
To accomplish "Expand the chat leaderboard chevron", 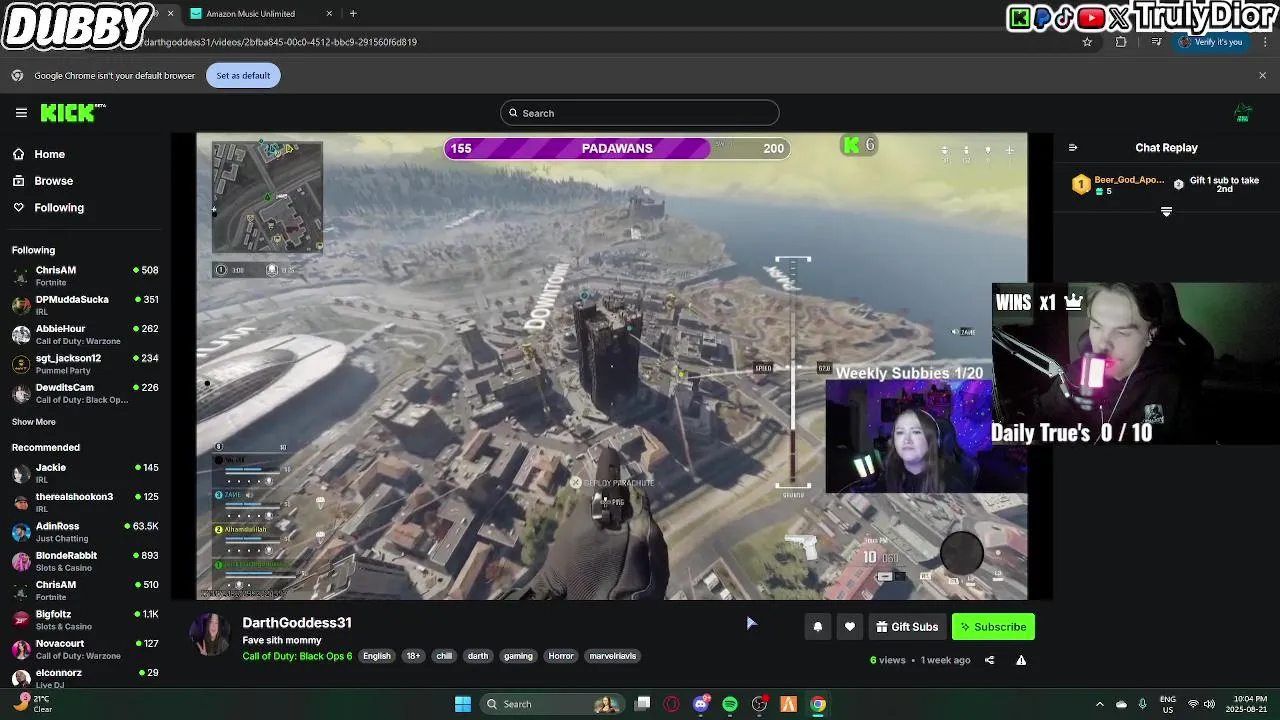I will coord(1166,212).
